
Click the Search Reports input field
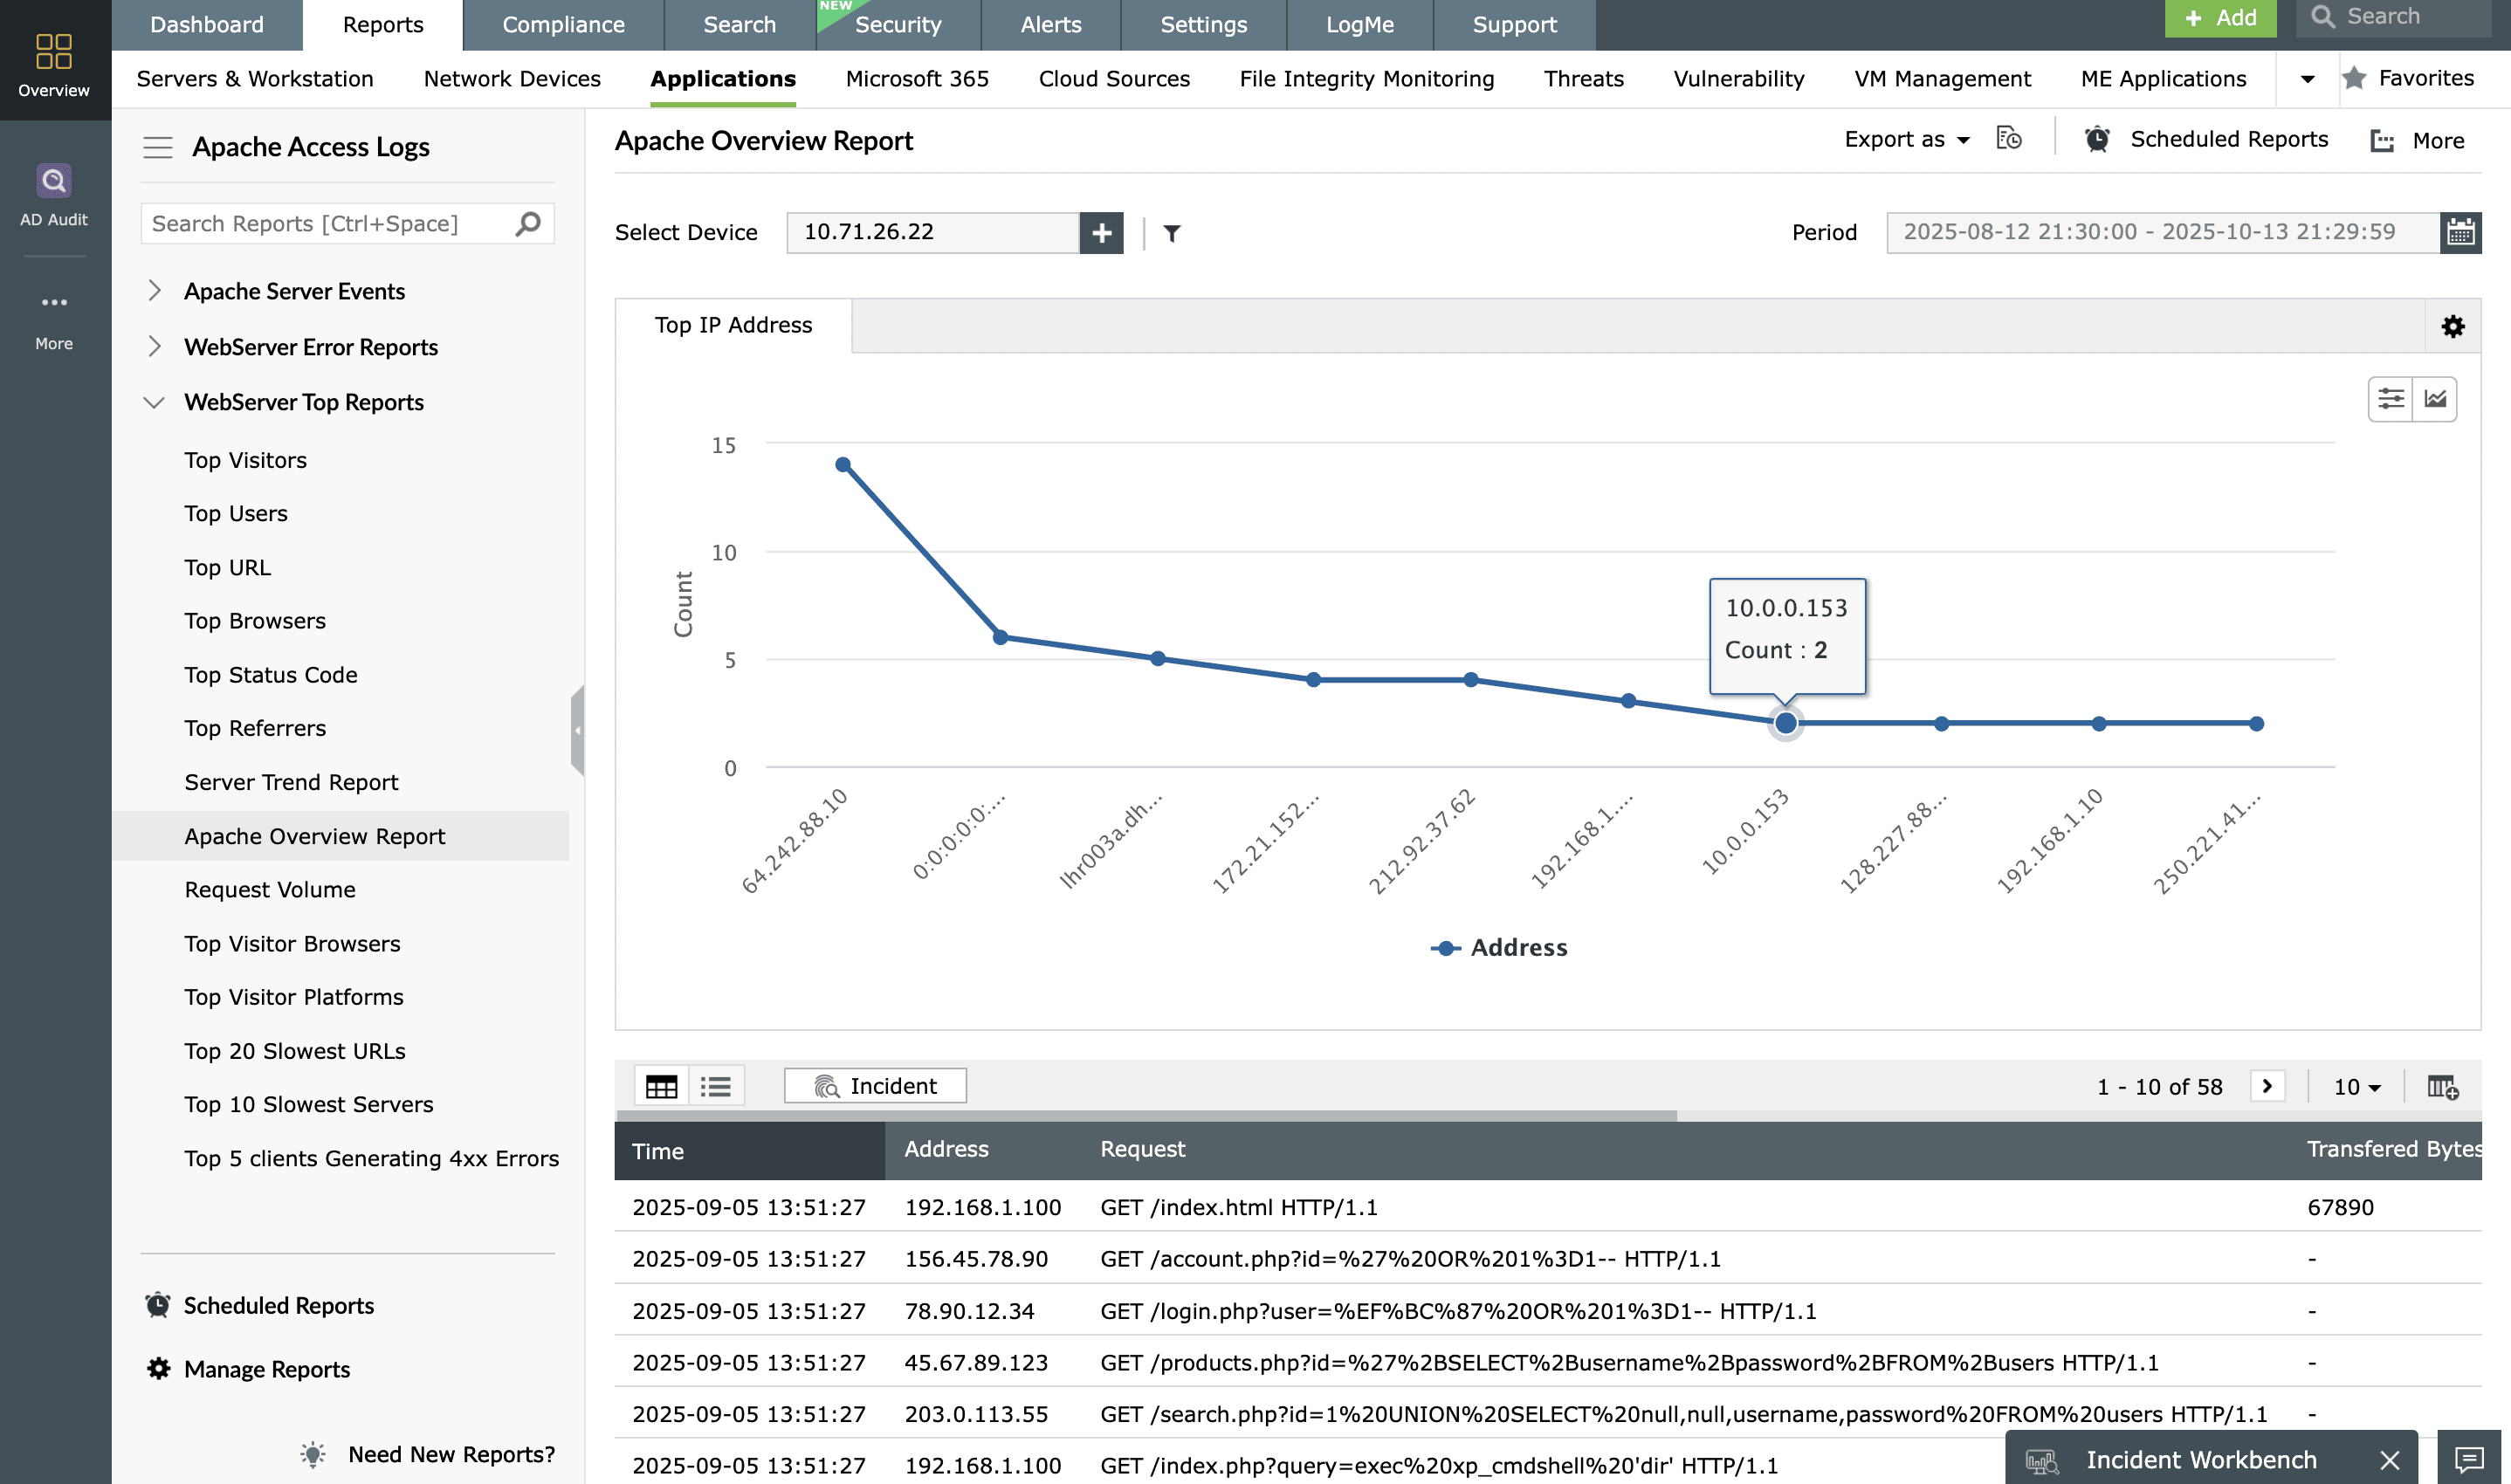point(330,224)
